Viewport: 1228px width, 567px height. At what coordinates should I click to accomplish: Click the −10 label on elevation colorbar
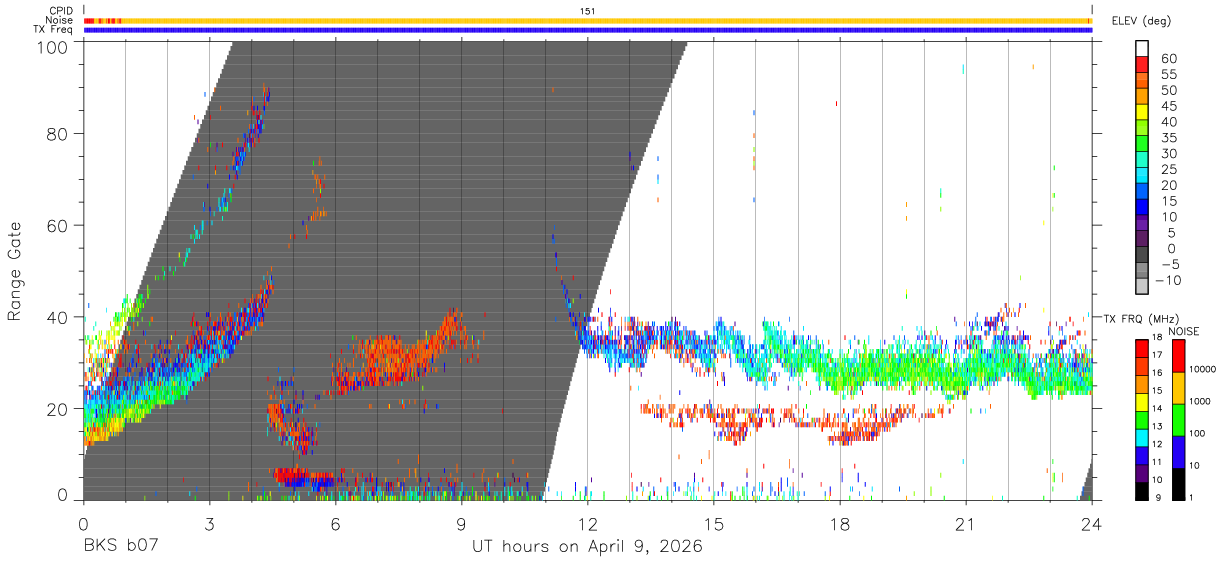tap(1169, 281)
